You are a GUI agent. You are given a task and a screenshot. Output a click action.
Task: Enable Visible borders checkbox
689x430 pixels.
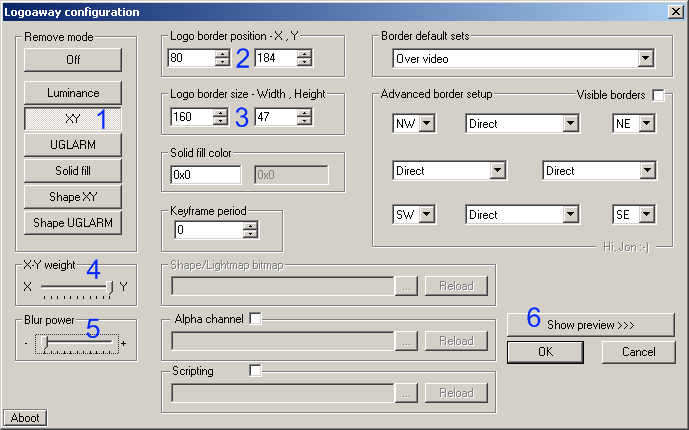pyautogui.click(x=658, y=95)
